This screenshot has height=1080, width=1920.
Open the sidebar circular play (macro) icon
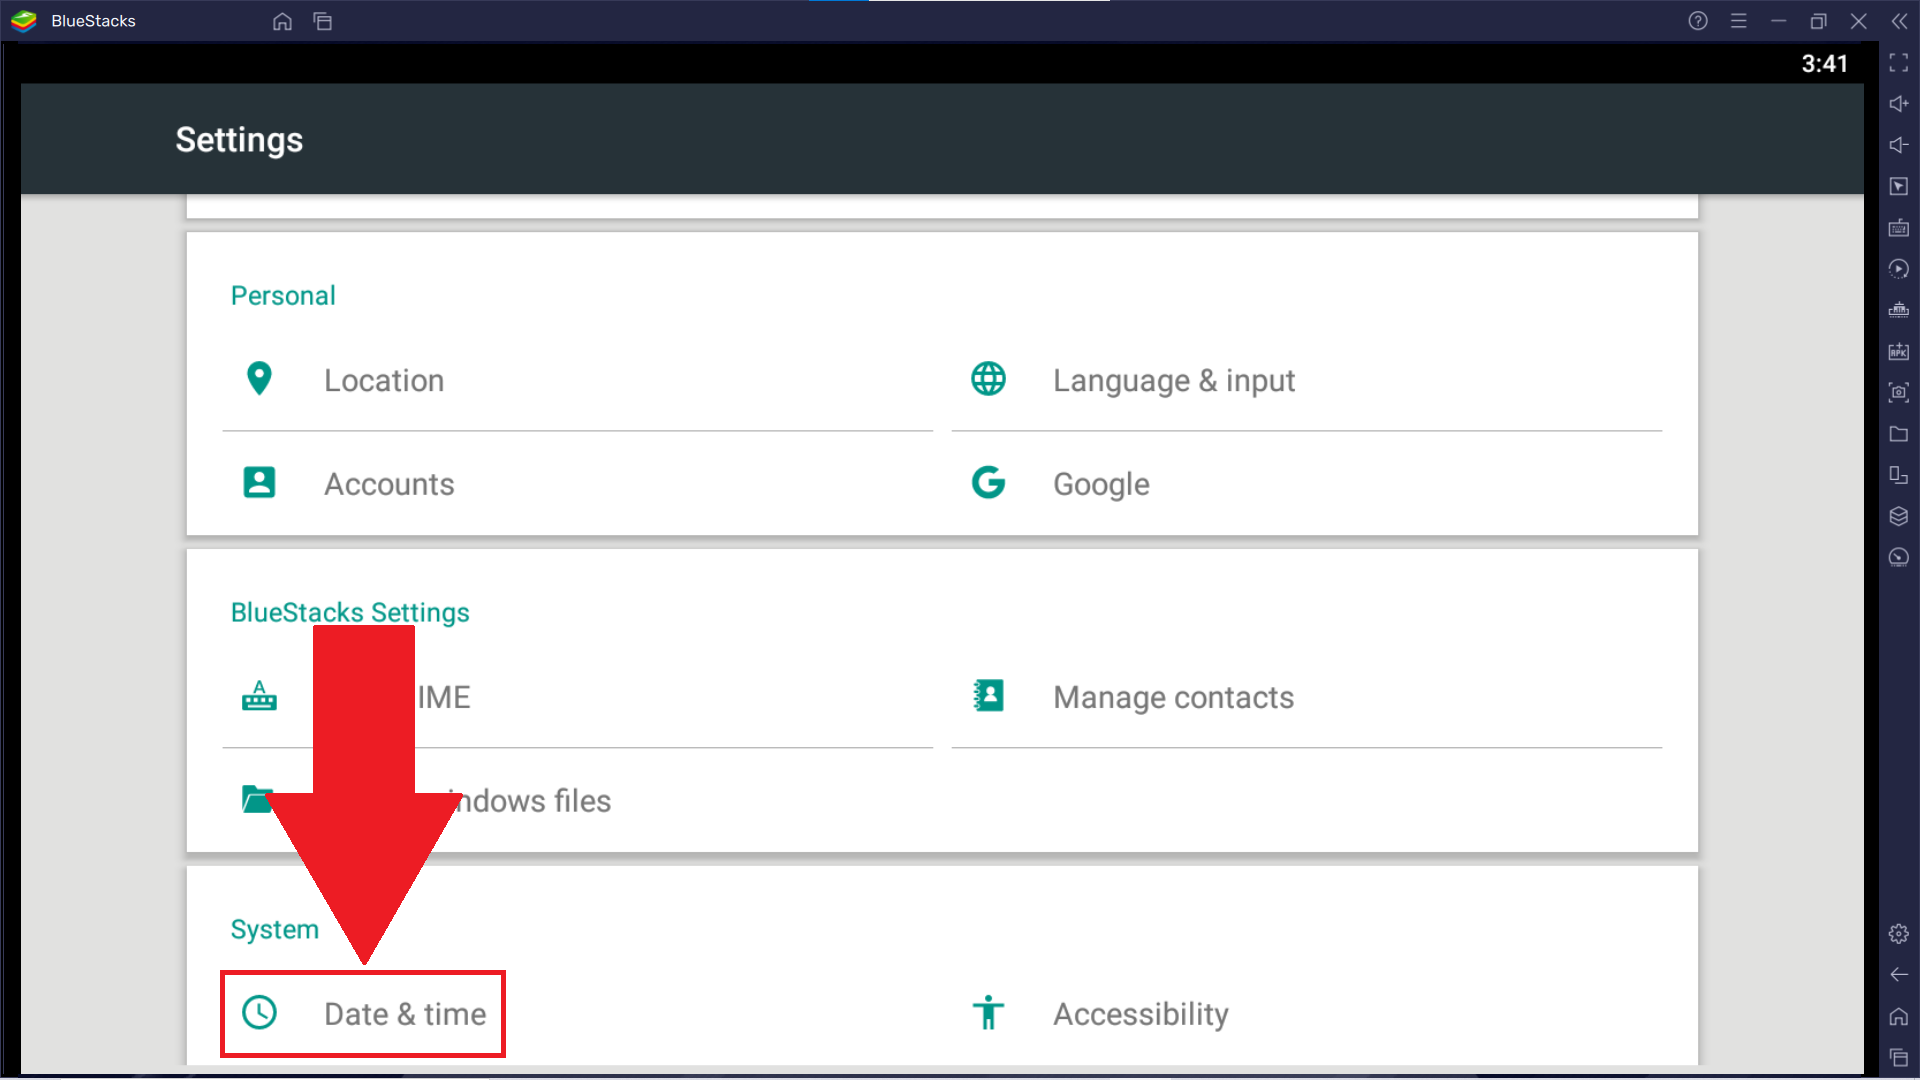click(x=1899, y=269)
